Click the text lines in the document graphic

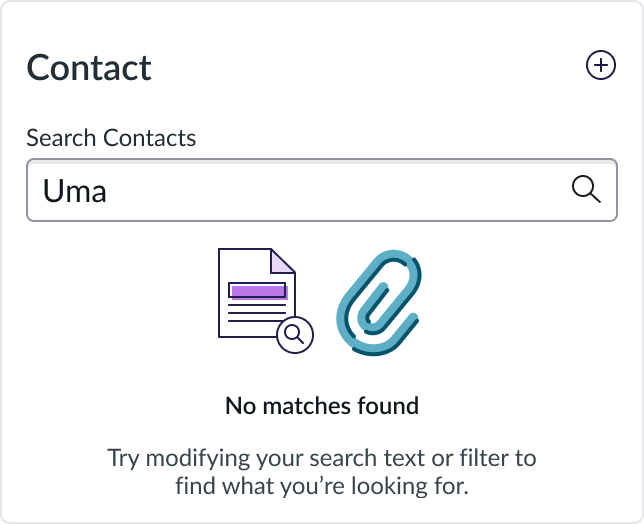click(x=256, y=316)
